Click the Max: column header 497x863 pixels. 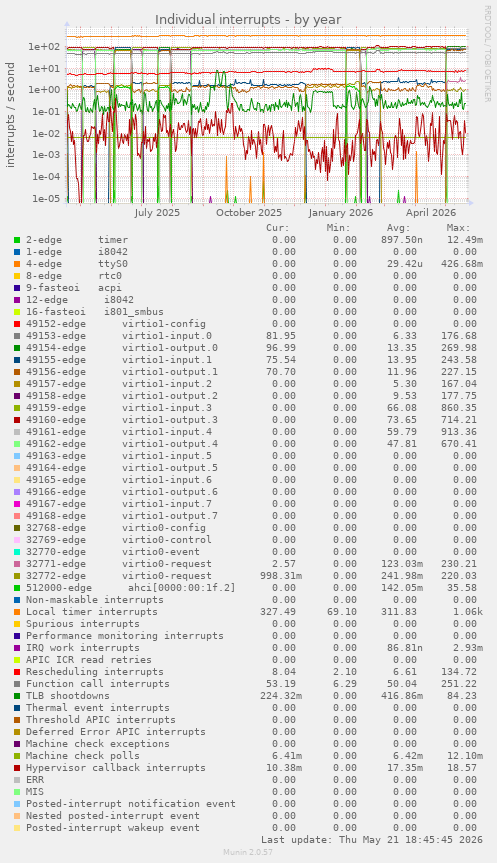(x=458, y=228)
